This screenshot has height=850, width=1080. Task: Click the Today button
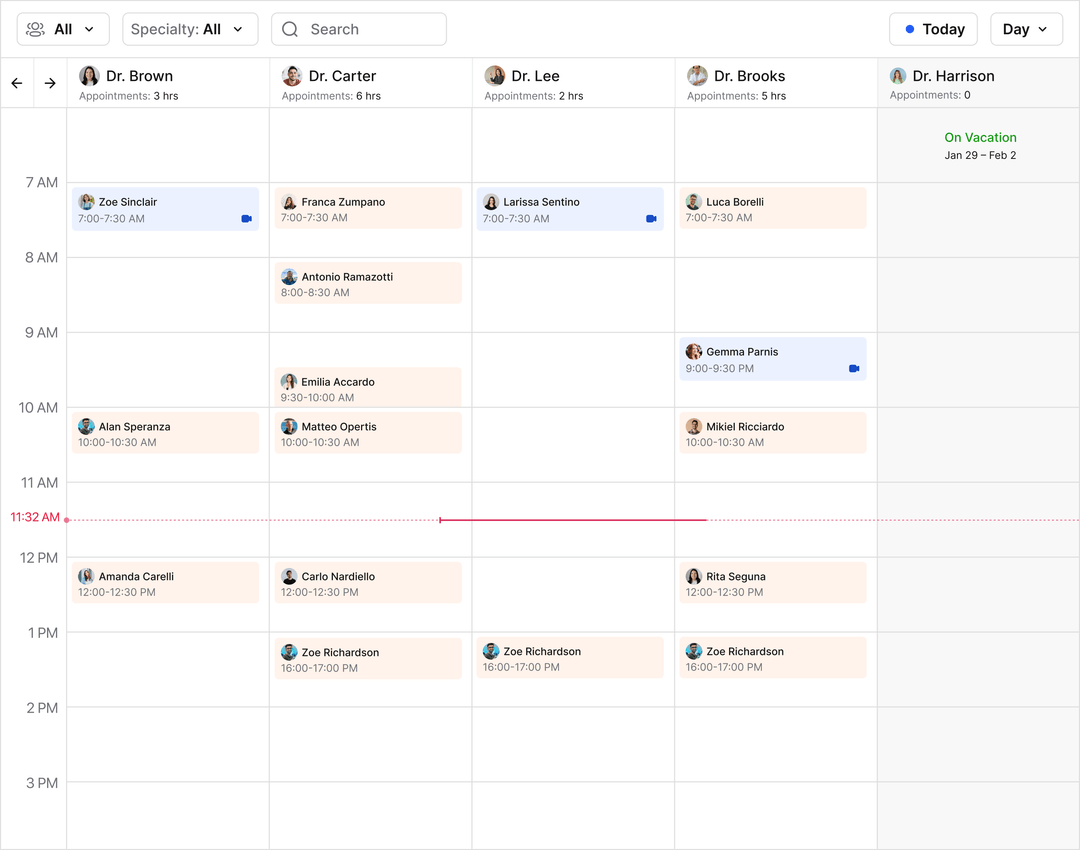point(933,29)
